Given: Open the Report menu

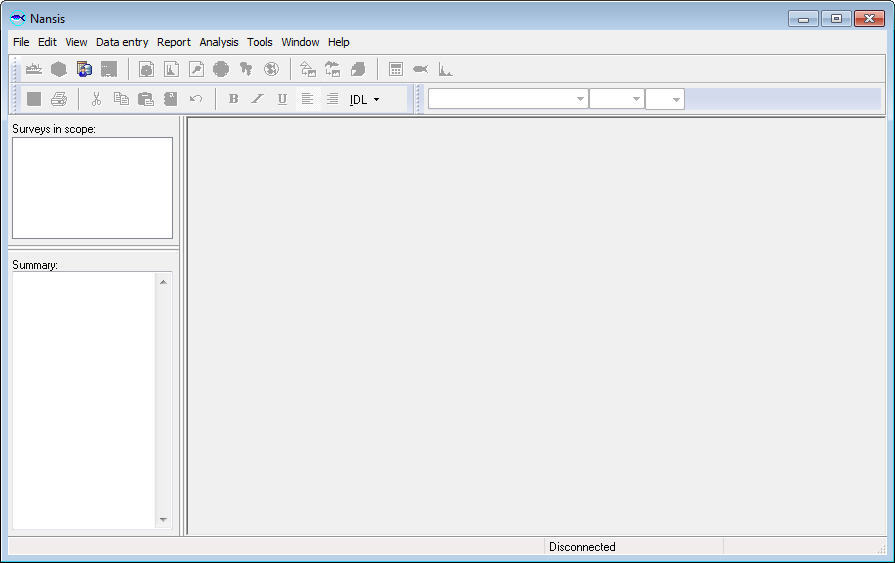Looking at the screenshot, I should click(x=174, y=42).
